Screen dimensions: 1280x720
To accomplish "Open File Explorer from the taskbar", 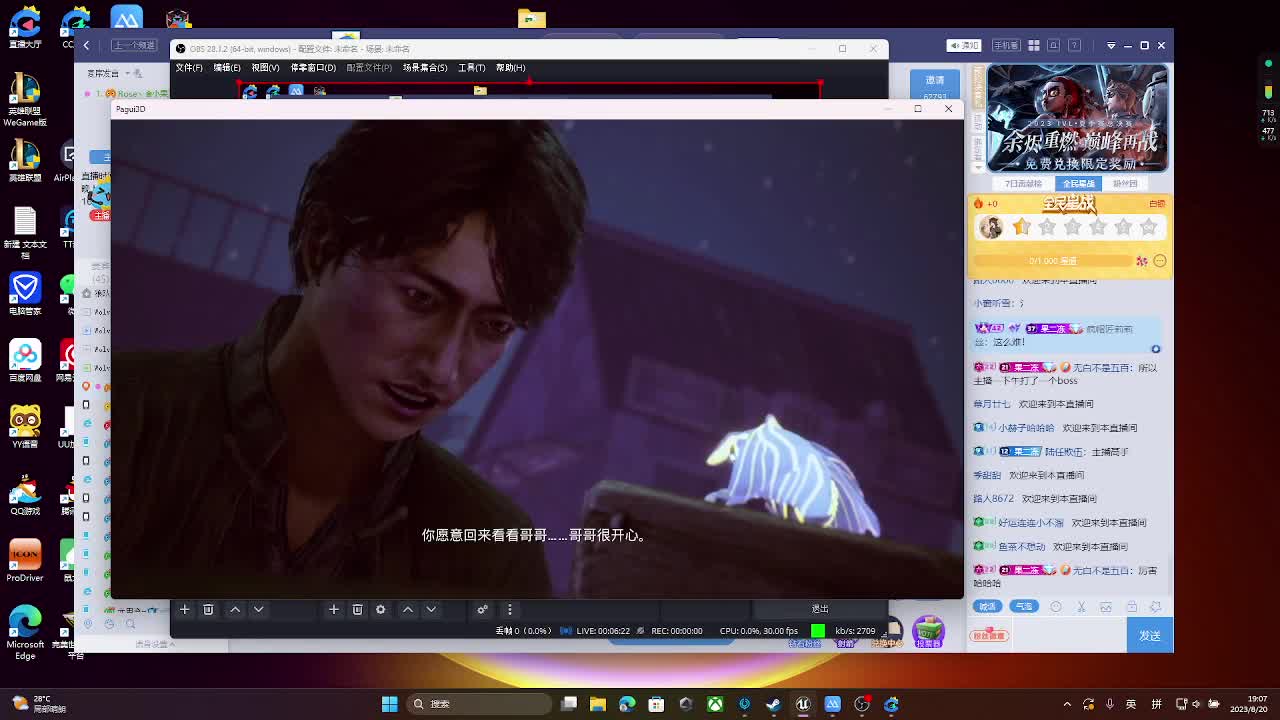I will [x=598, y=704].
